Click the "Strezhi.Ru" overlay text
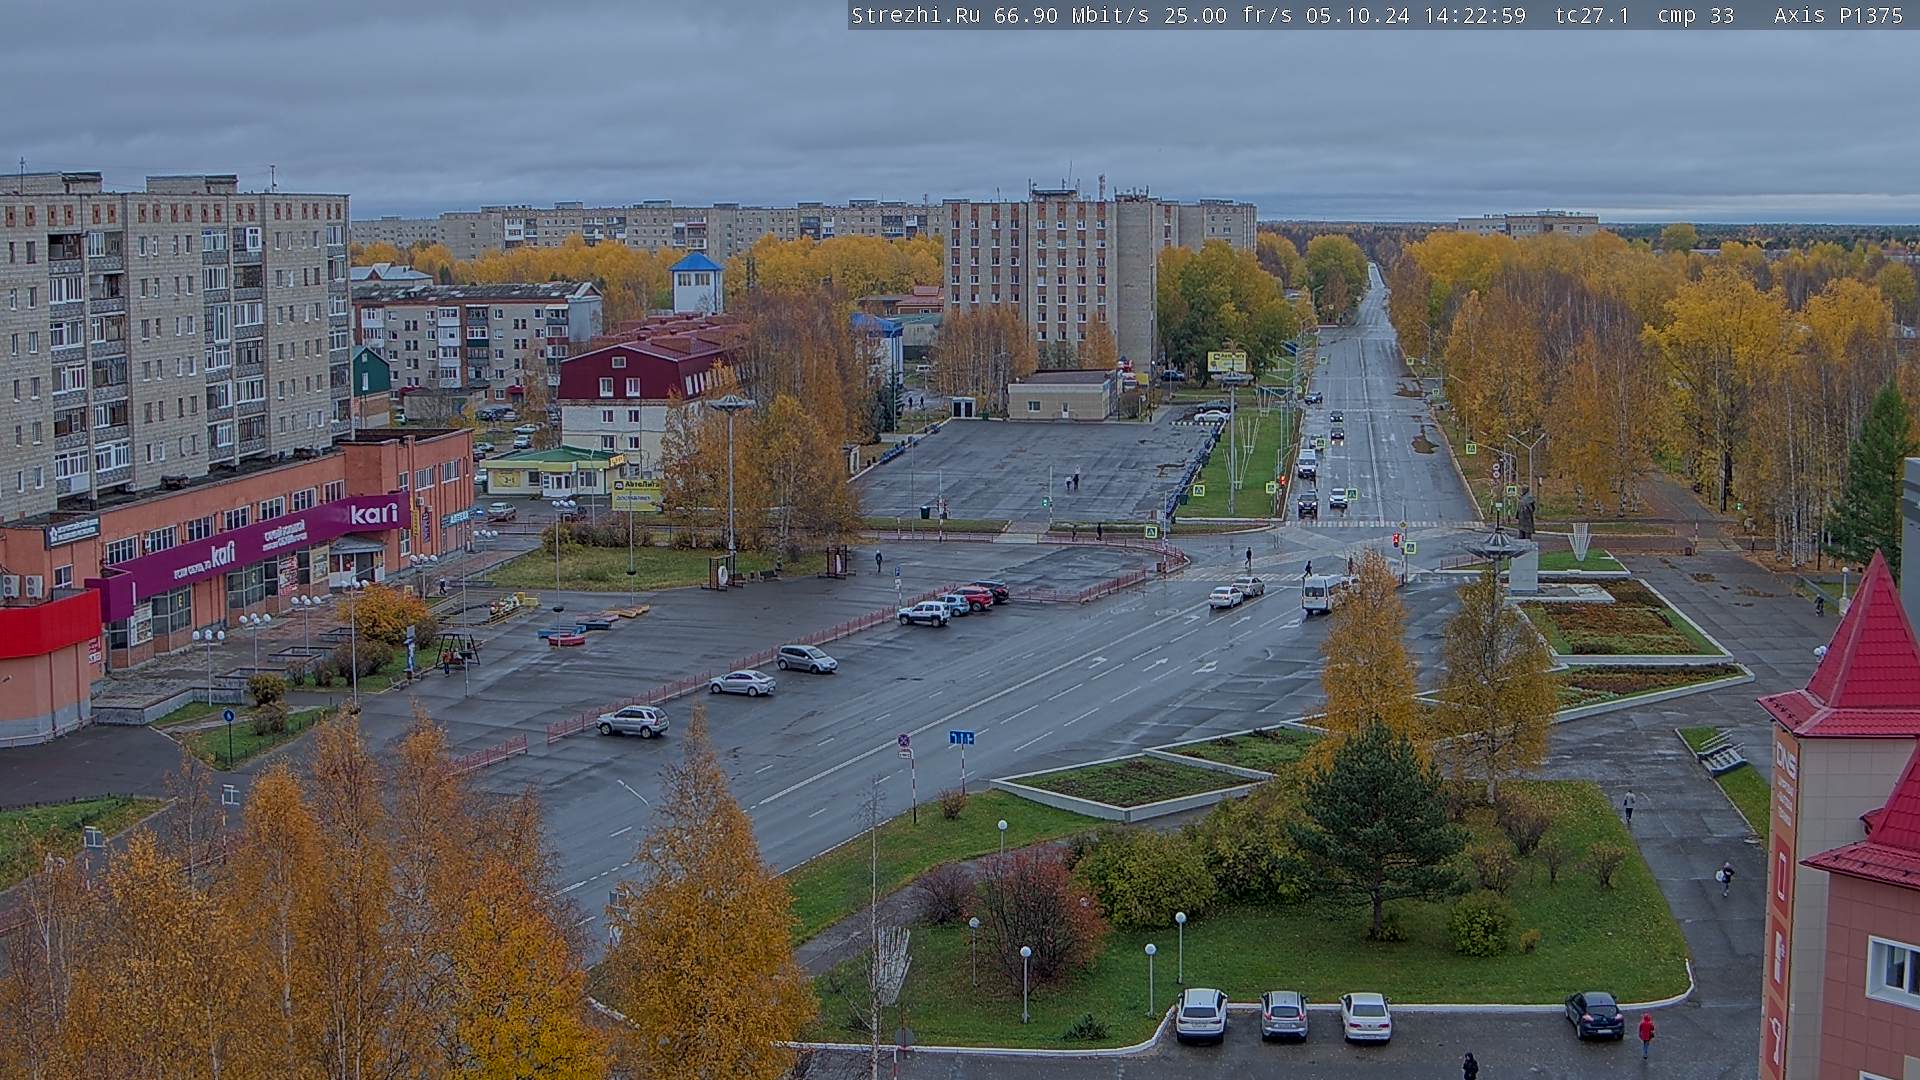Image resolution: width=1920 pixels, height=1080 pixels. [x=916, y=15]
